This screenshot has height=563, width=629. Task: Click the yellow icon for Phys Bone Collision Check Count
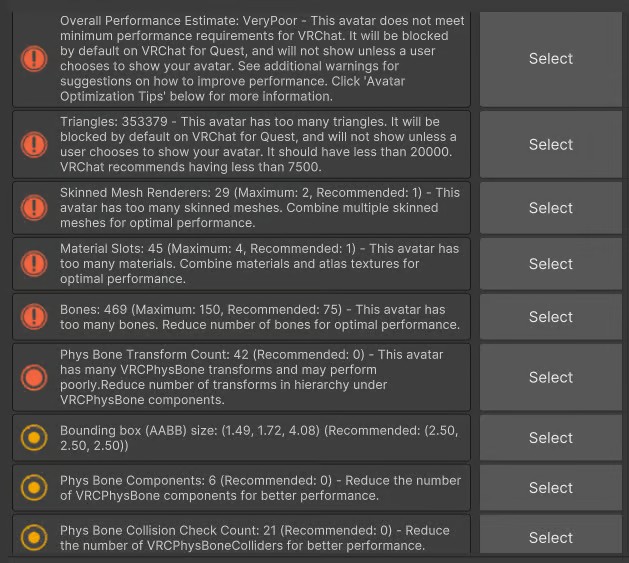pyautogui.click(x=34, y=537)
